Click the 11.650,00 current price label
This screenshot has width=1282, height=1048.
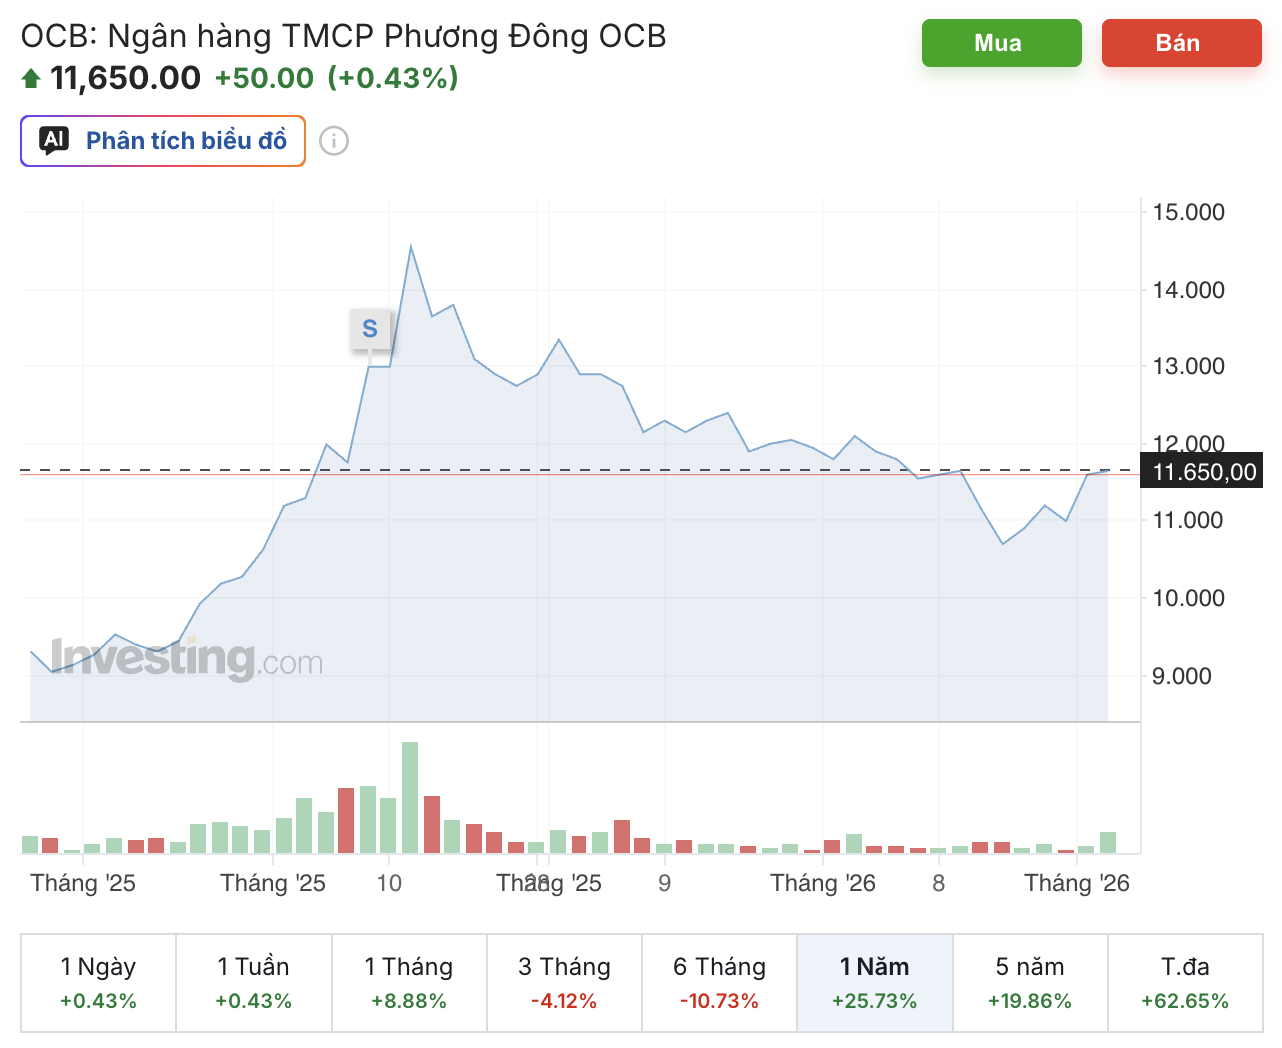1204,472
